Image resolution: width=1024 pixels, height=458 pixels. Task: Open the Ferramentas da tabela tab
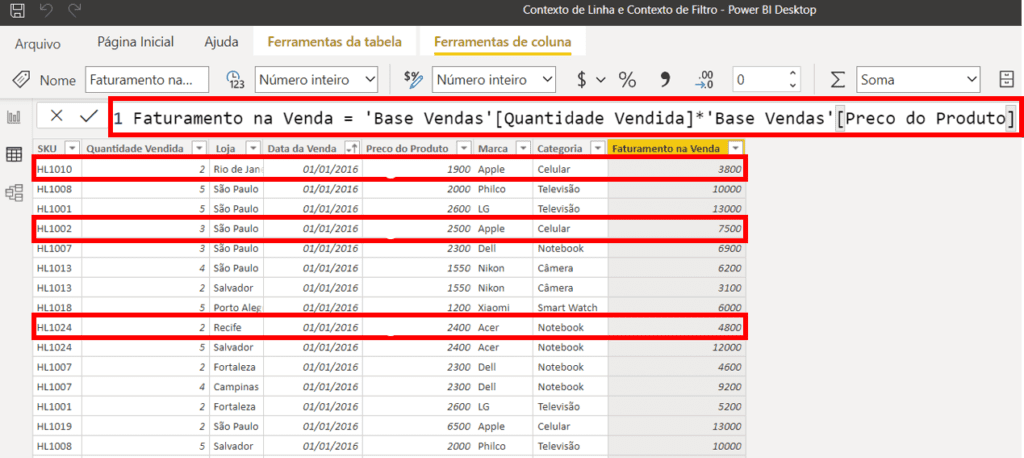(x=328, y=42)
